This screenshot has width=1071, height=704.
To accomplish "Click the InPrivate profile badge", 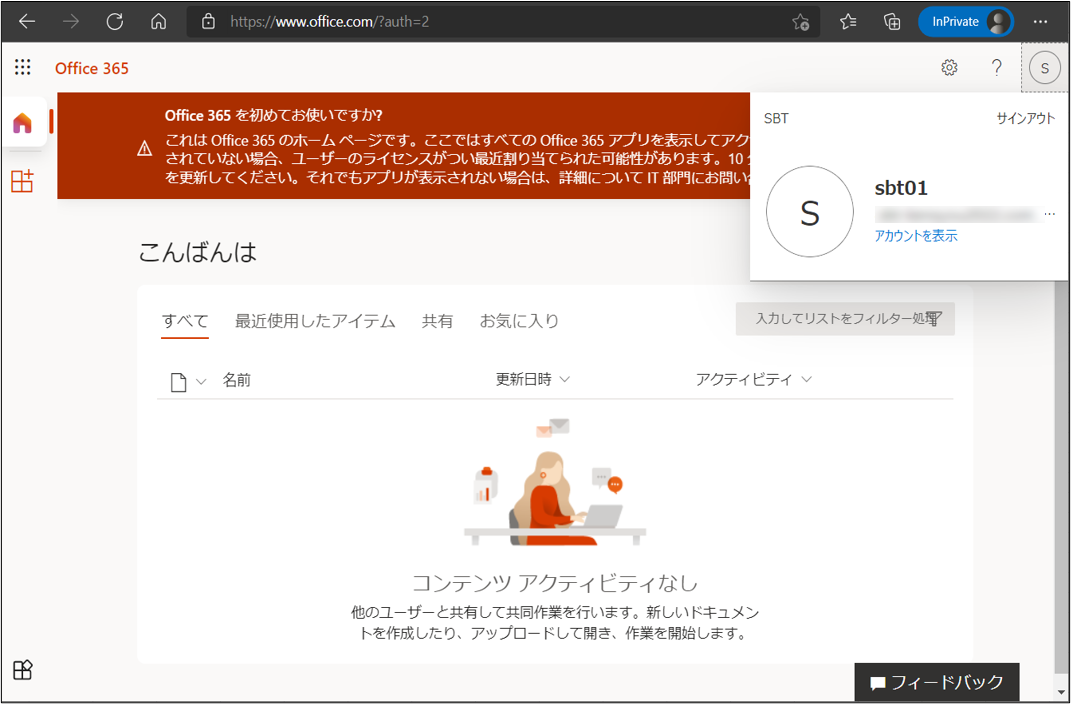I will pyautogui.click(x=966, y=22).
